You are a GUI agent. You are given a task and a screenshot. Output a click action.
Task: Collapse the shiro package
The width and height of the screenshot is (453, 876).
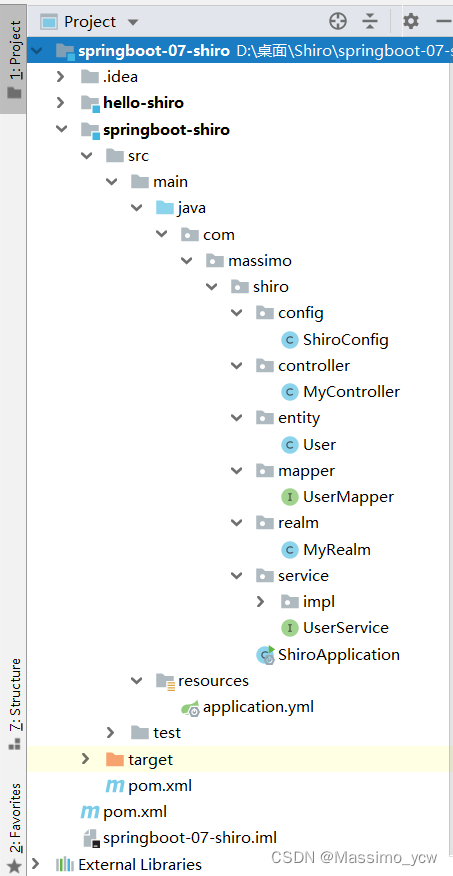tap(212, 287)
